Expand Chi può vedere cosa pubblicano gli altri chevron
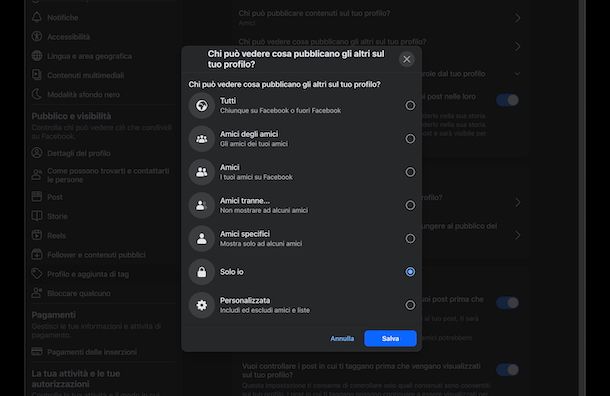The height and width of the screenshot is (396, 610). (517, 47)
